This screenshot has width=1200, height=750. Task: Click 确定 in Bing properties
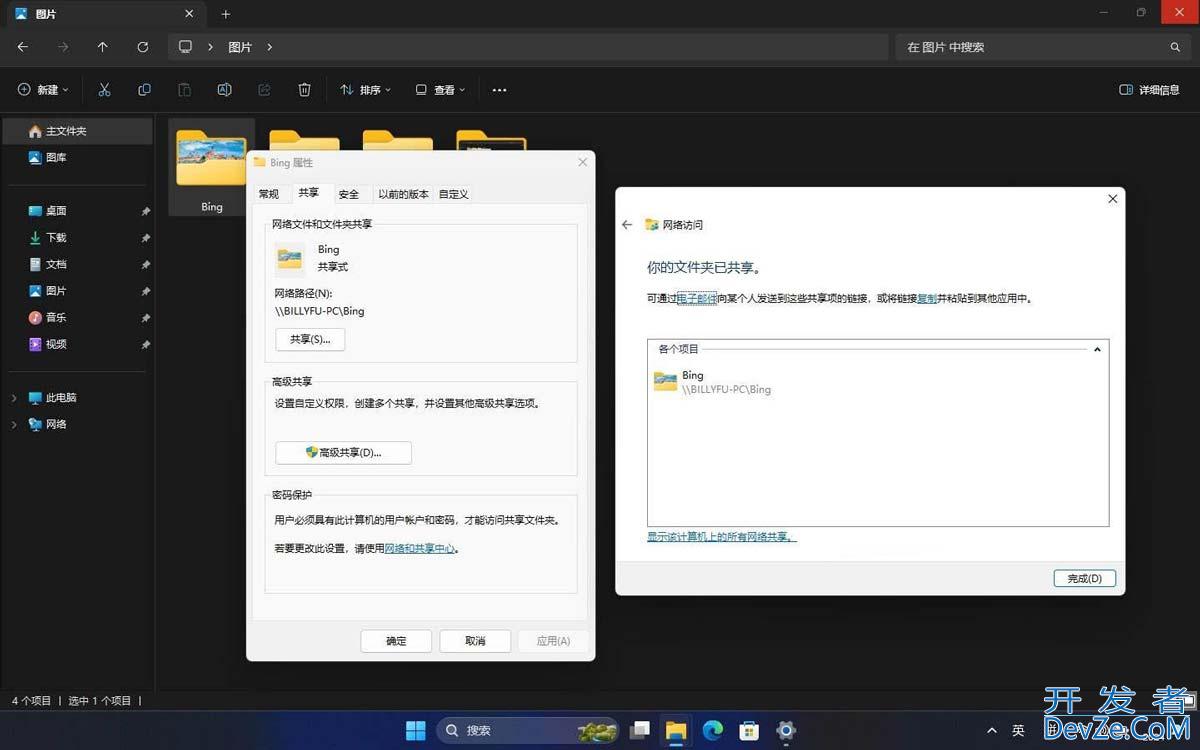pos(396,641)
